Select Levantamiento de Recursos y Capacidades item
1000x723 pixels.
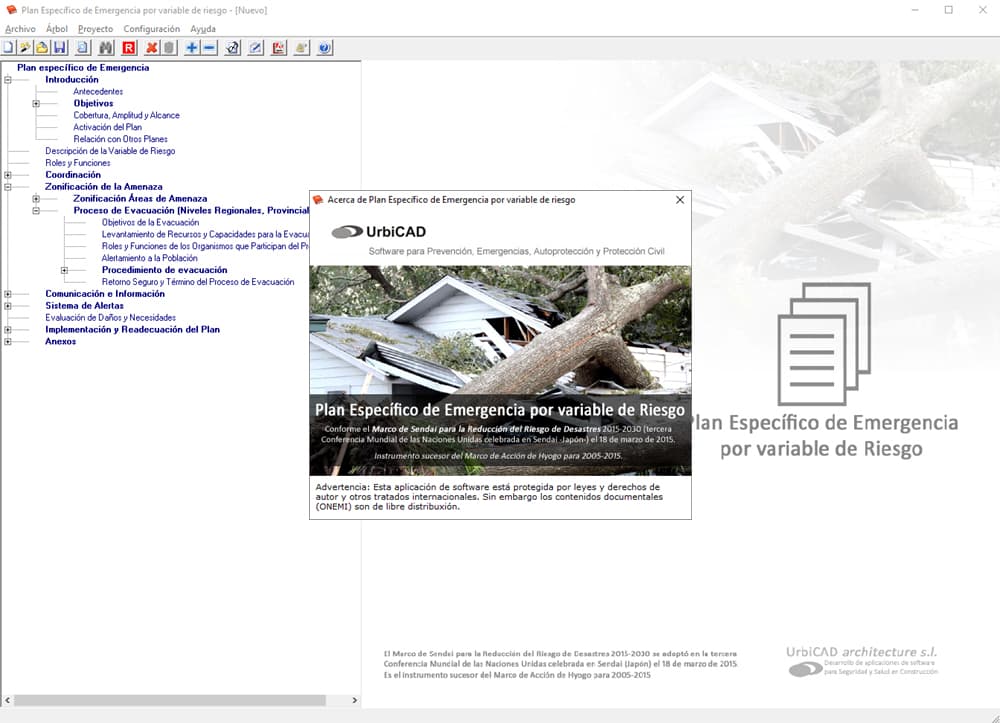pyautogui.click(x=205, y=235)
